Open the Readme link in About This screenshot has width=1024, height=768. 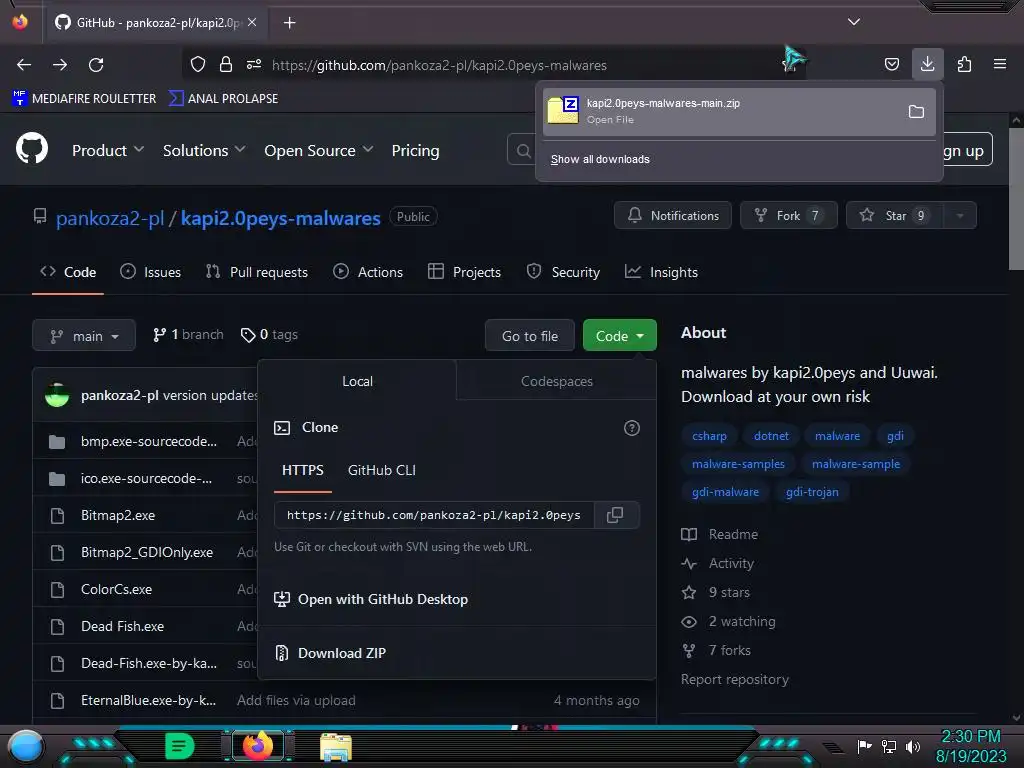pos(720,534)
